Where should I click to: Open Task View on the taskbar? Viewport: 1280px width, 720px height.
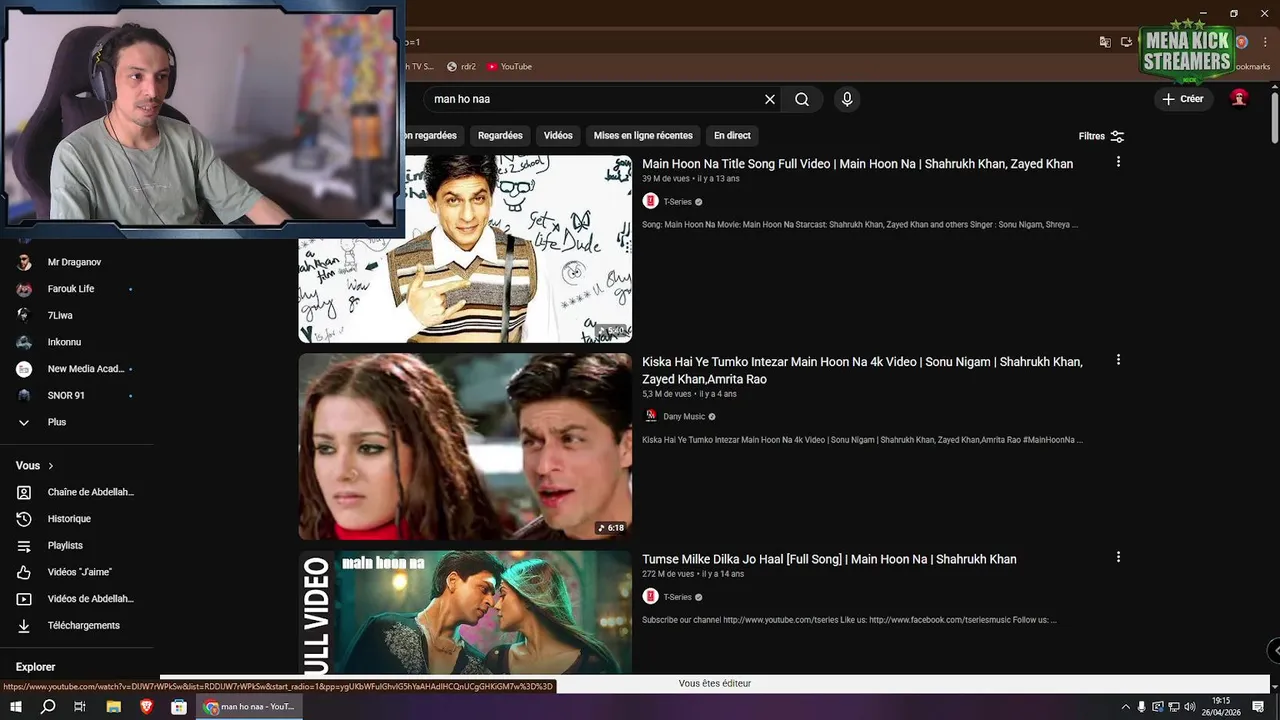pyautogui.click(x=80, y=707)
